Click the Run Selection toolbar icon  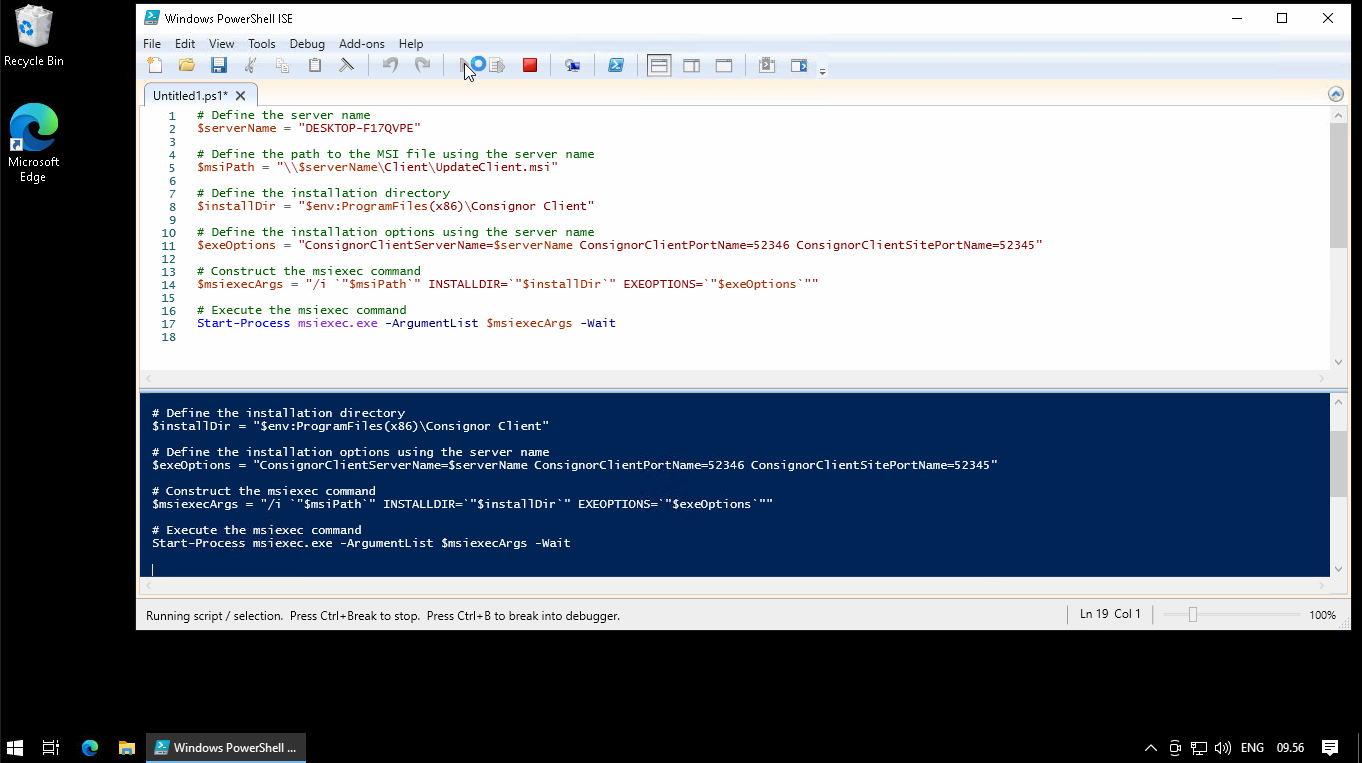497,66
